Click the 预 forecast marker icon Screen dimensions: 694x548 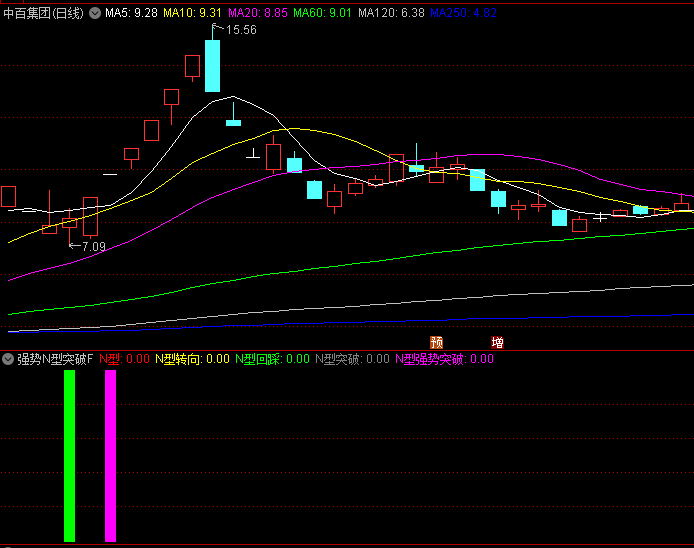(x=436, y=342)
